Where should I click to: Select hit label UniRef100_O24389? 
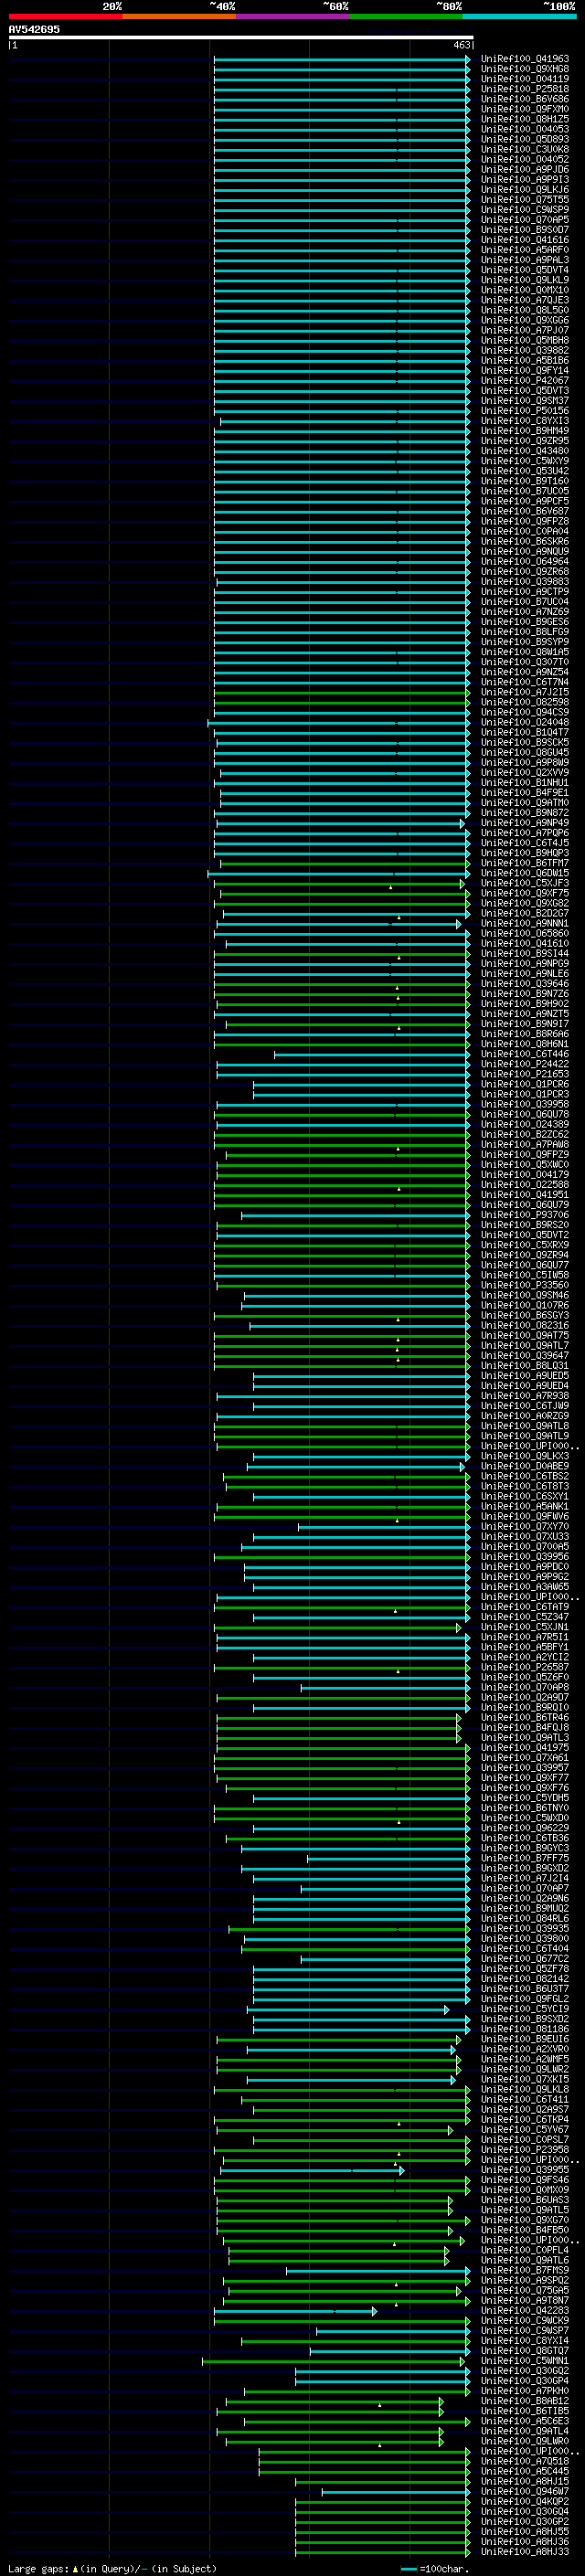coord(524,1124)
